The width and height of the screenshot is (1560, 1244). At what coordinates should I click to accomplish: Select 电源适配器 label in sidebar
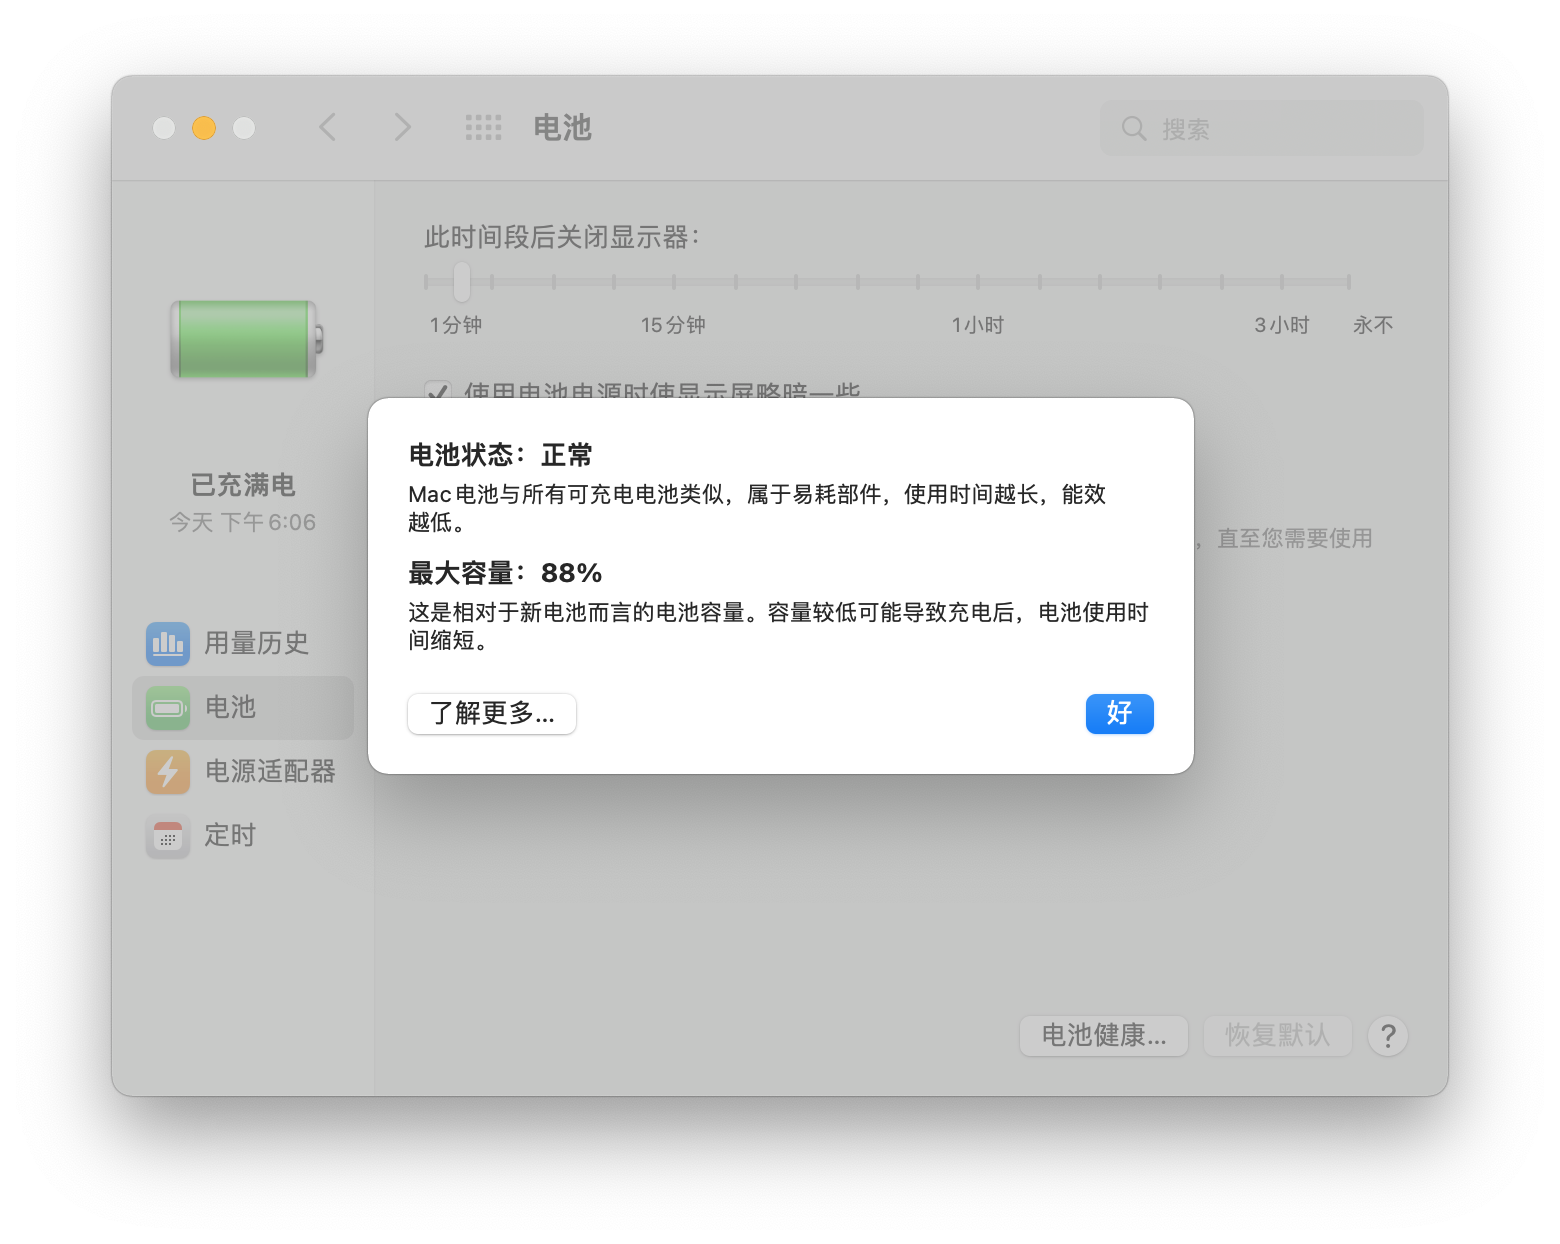point(270,771)
